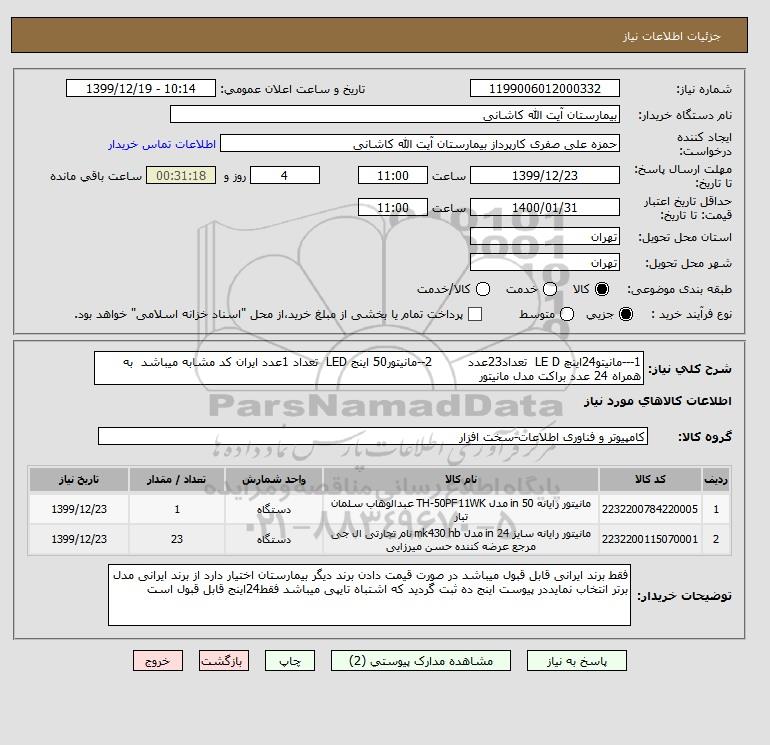Click the TH-50PF11WK monitor name cell
This screenshot has height=745, width=770.
click(461, 510)
